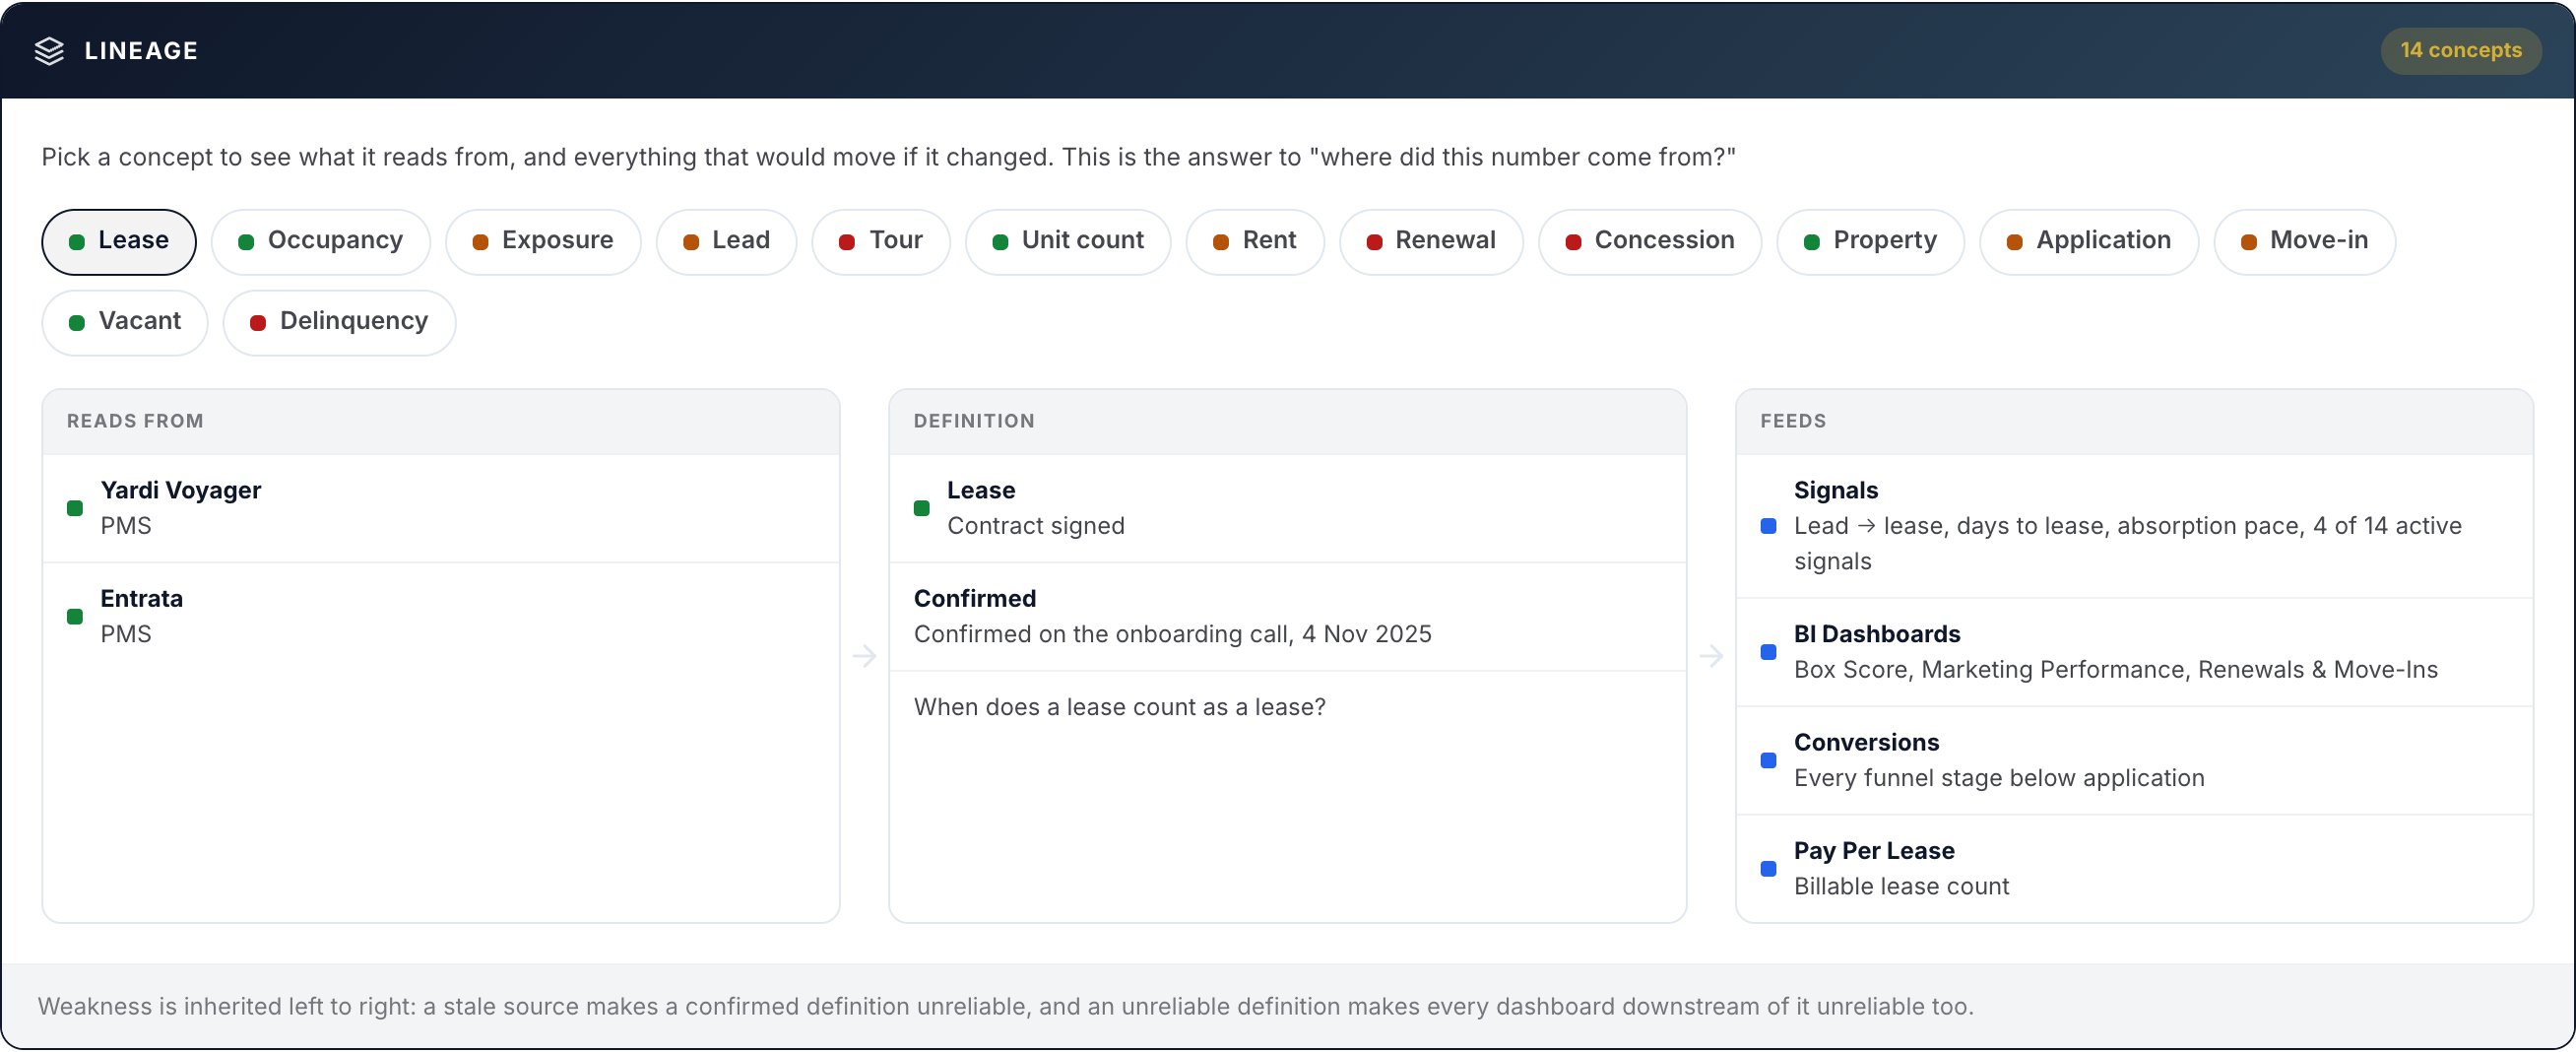Click "Box Score, Marketing Performance, Renewals & Move-Ins"
This screenshot has height=1052, width=2576.
click(2116, 670)
